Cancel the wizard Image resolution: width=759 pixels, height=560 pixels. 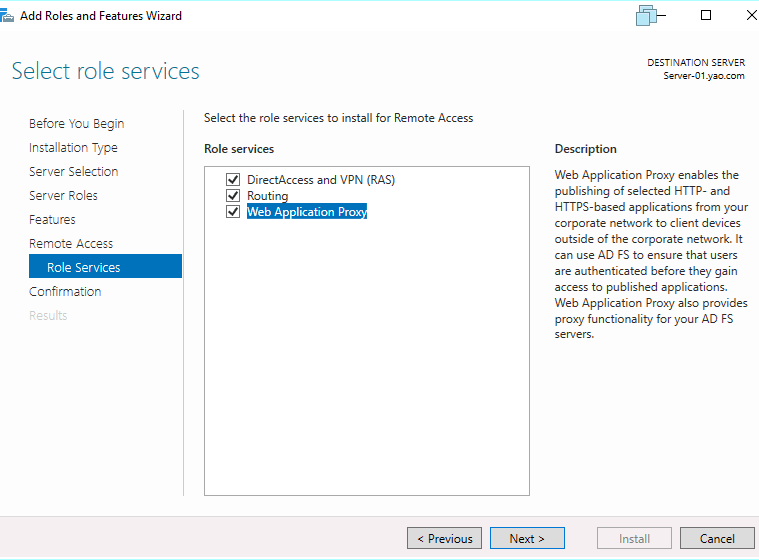tap(716, 538)
